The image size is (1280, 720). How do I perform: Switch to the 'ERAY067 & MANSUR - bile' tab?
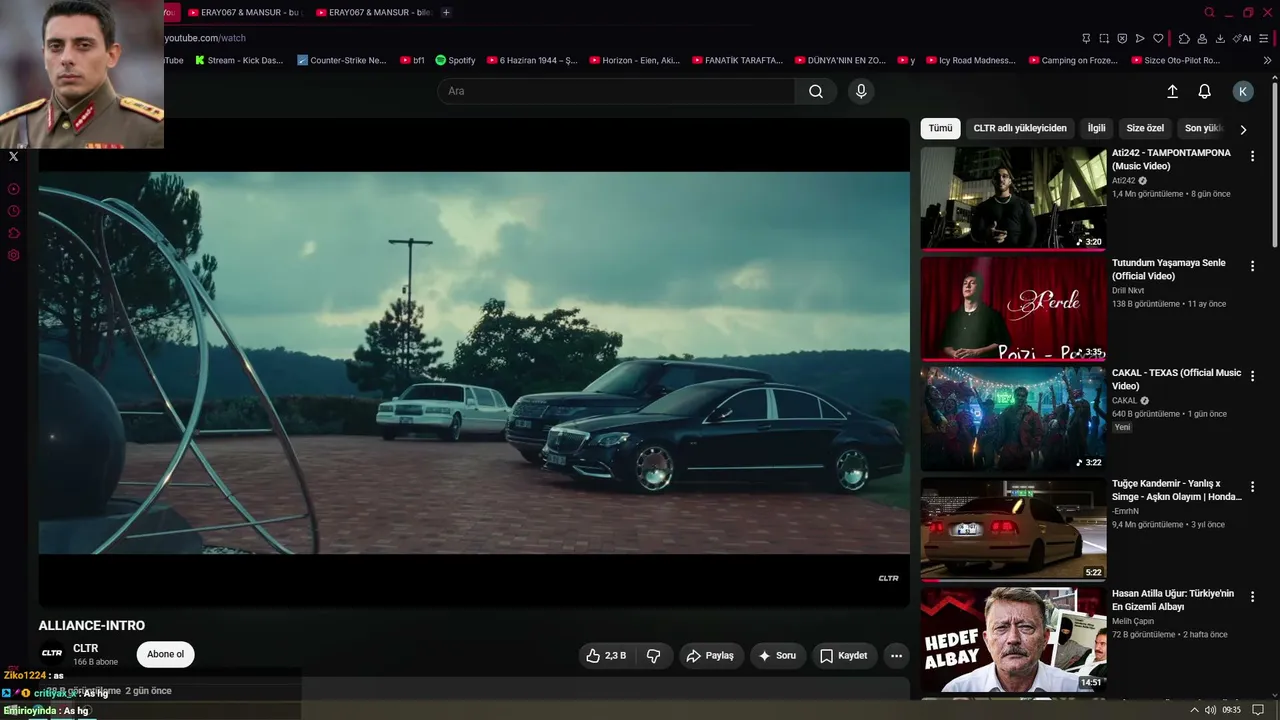[x=373, y=12]
